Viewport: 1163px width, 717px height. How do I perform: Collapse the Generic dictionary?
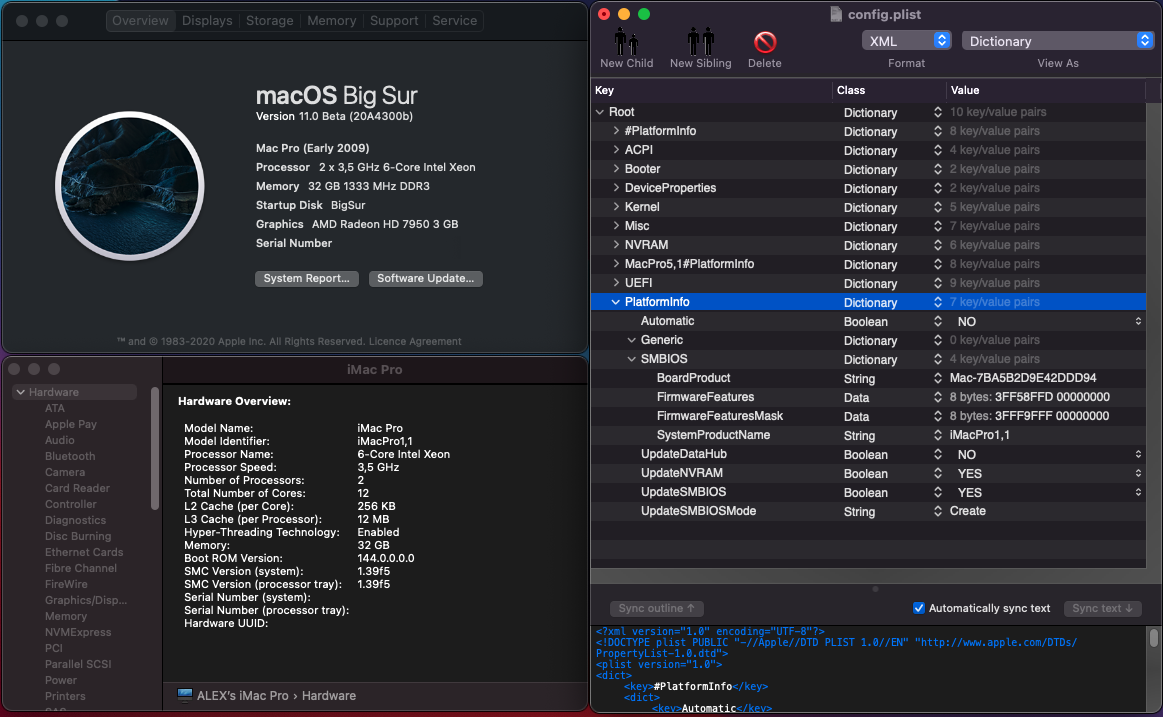pyautogui.click(x=631, y=340)
